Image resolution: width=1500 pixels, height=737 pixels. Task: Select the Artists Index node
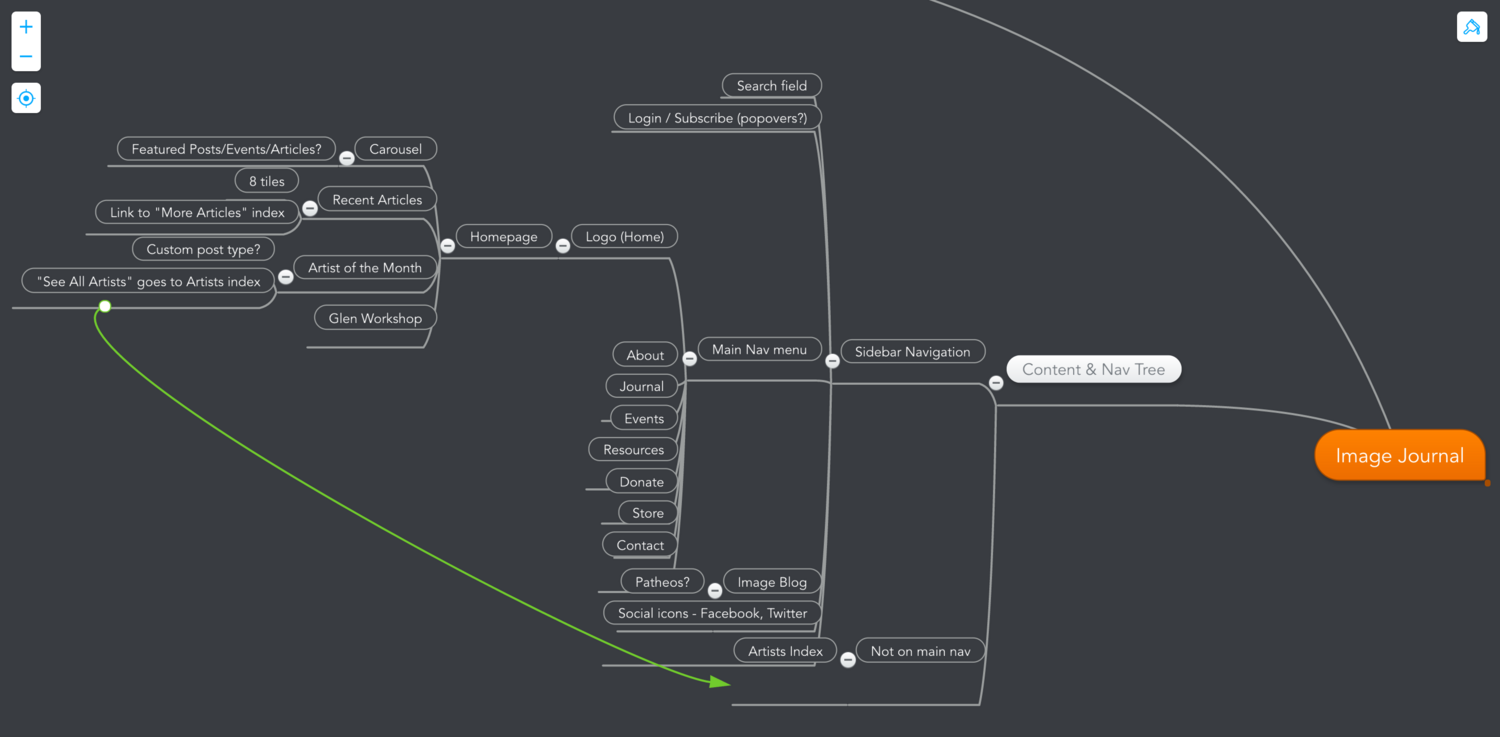785,650
